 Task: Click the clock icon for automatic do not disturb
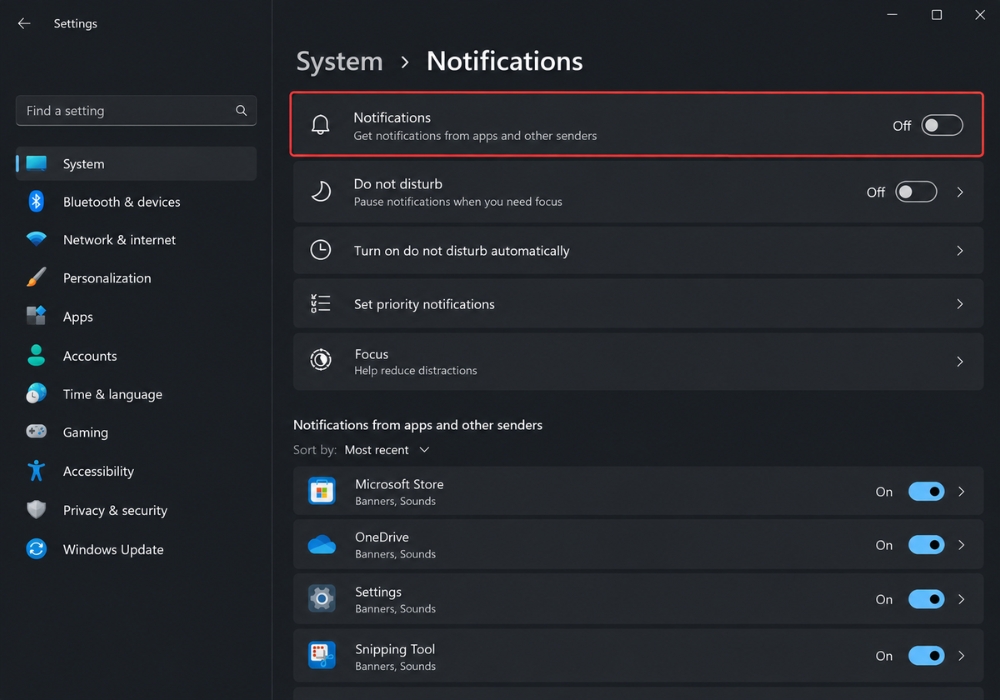coord(320,250)
